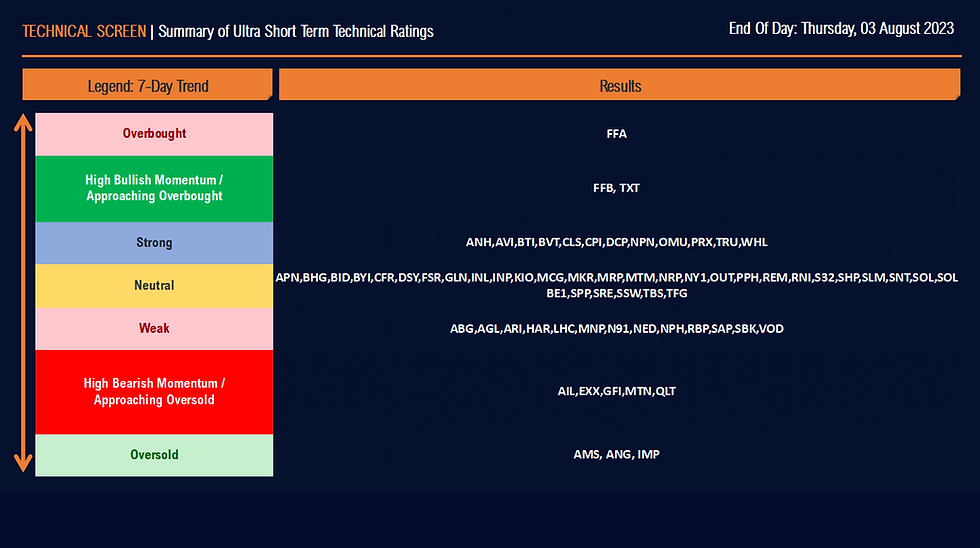The image size is (980, 548).
Task: Click the 'FFA' overbought result
Action: [x=616, y=134]
